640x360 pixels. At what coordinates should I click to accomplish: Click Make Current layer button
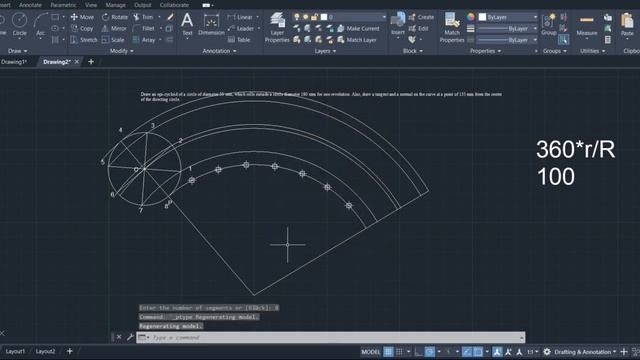pyautogui.click(x=358, y=29)
